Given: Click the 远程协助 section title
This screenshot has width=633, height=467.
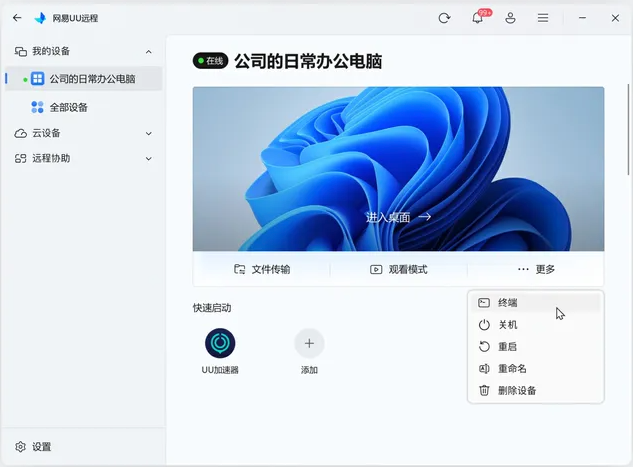Looking at the screenshot, I should (x=51, y=158).
